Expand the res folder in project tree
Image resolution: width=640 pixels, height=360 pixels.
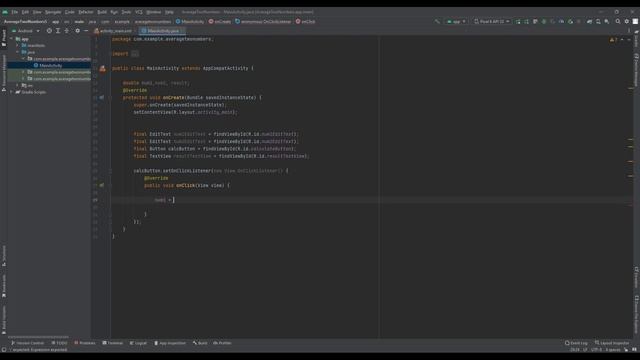[x=18, y=85]
